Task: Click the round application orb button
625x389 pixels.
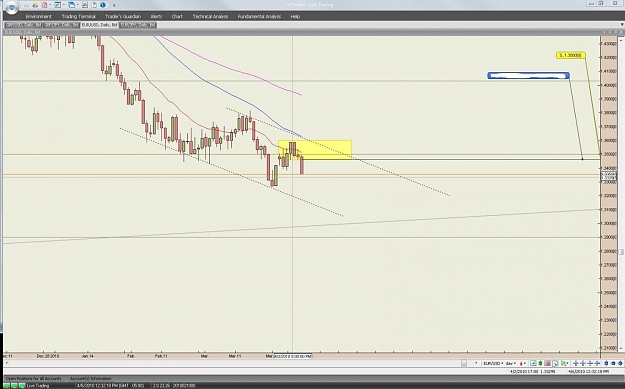Action: click(12, 7)
